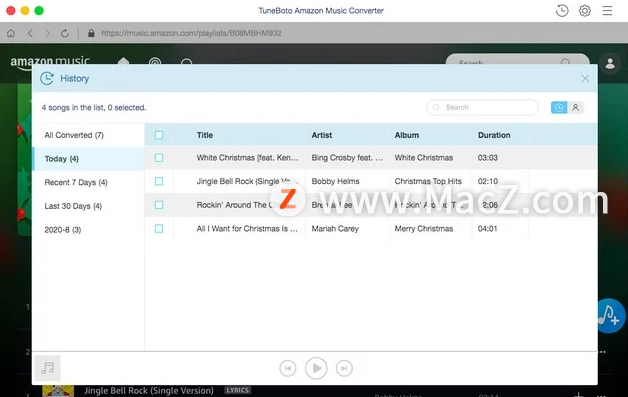Sort by the Duration column header
This screenshot has height=397, width=628.
494,135
